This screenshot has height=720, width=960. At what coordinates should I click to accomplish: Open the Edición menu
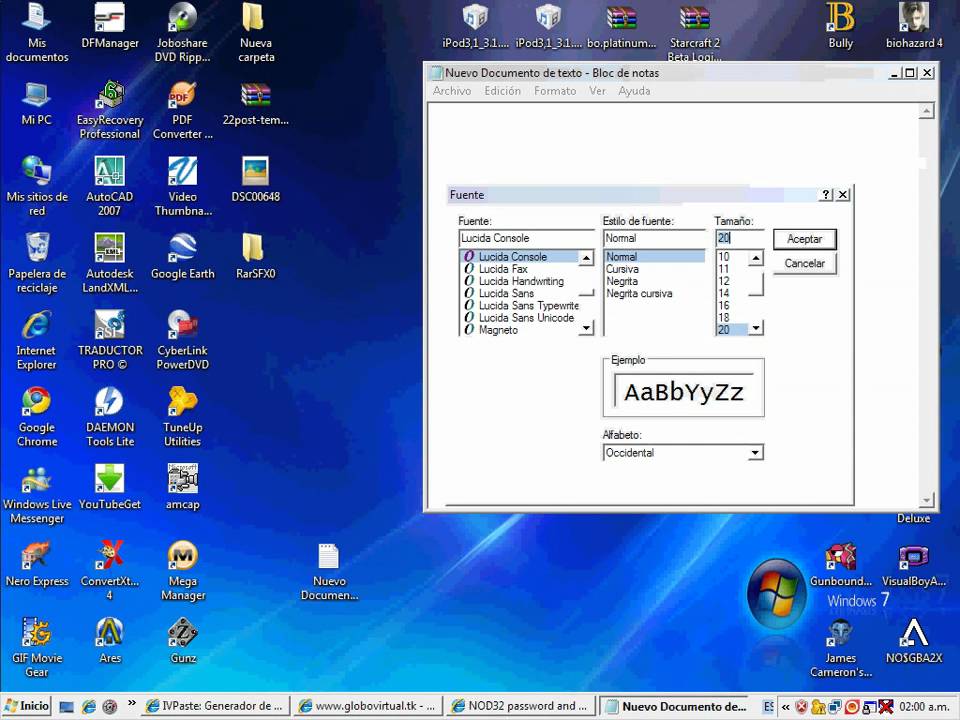tap(502, 91)
